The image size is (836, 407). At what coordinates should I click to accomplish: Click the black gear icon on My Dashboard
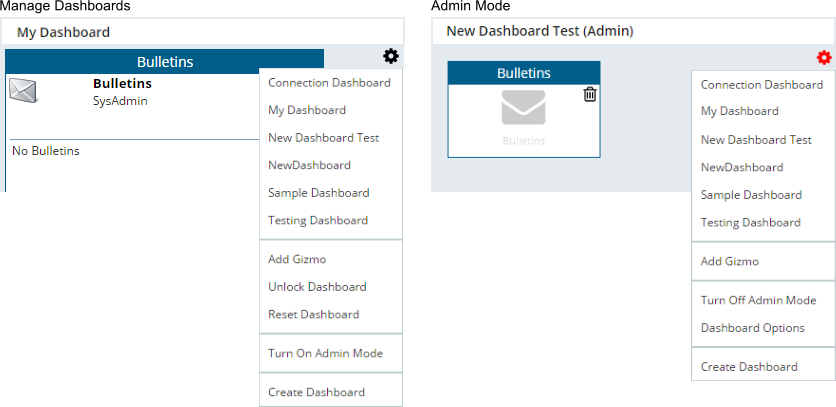(x=391, y=57)
